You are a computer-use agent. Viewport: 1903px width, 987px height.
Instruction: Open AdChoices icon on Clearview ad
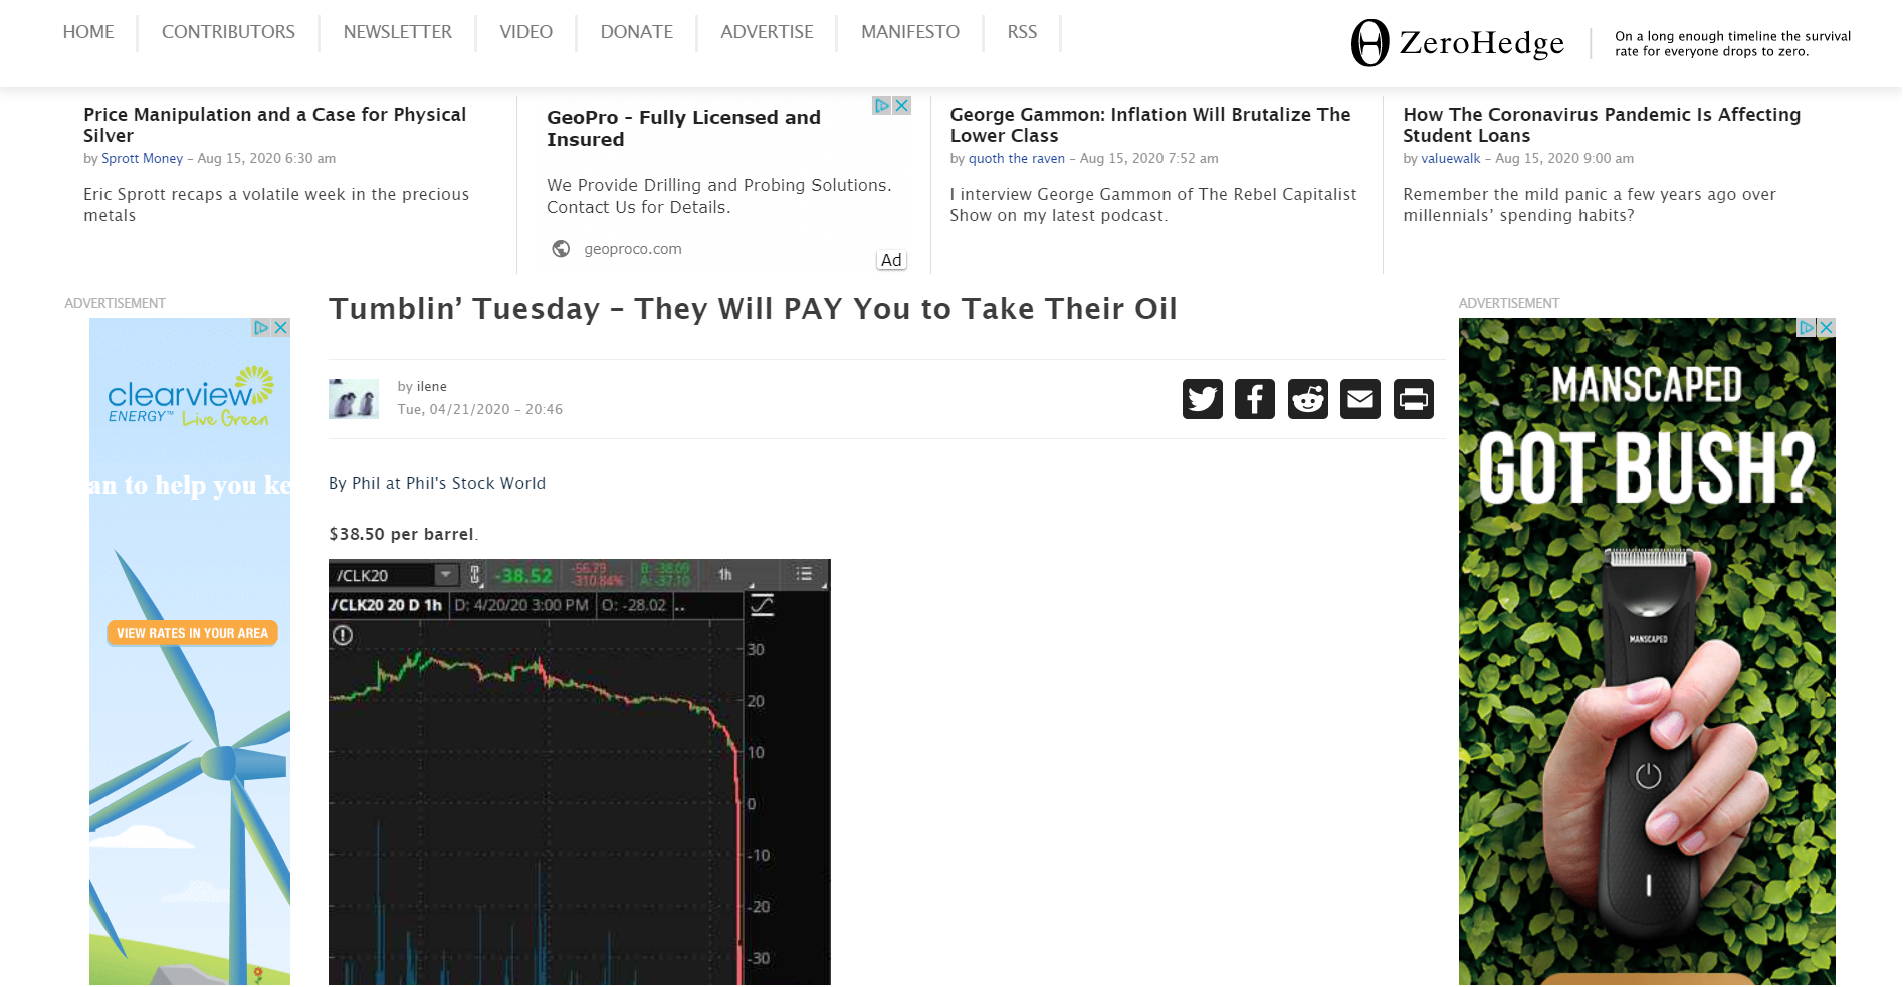point(262,327)
